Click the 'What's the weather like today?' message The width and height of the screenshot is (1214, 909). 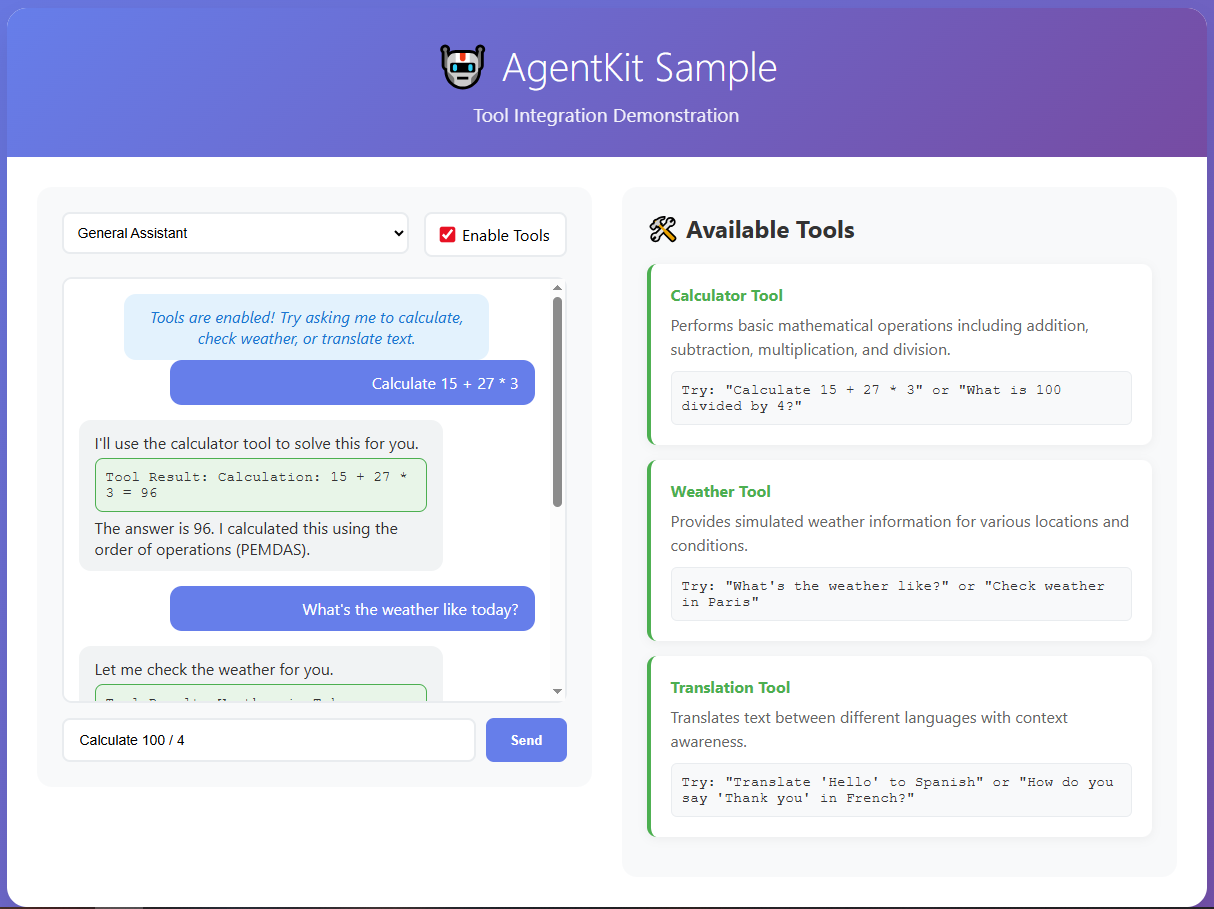352,609
